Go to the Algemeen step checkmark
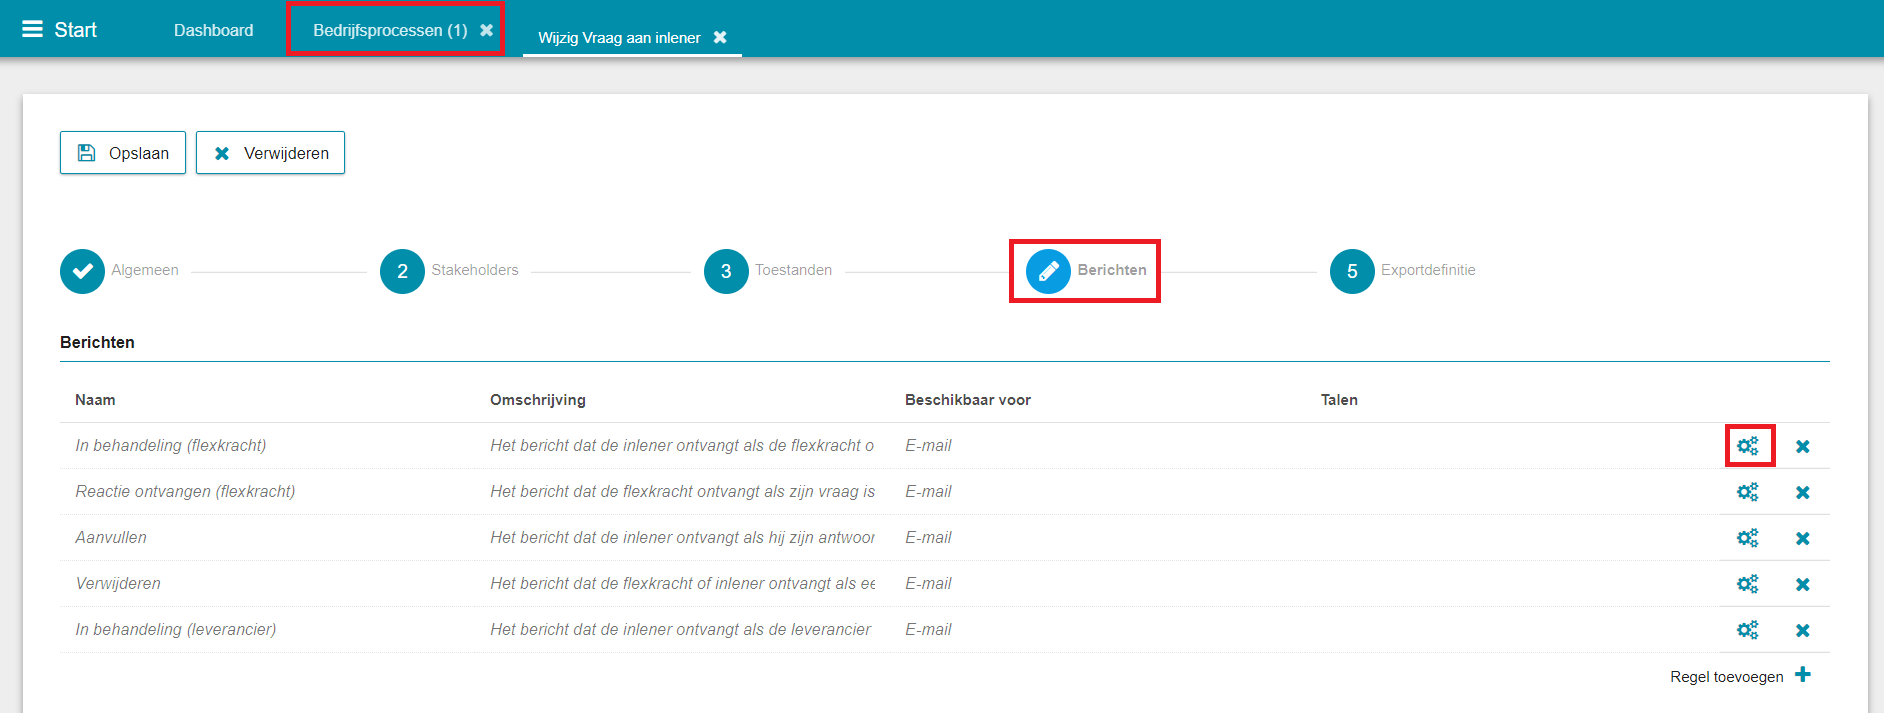Image resolution: width=1884 pixels, height=713 pixels. coord(82,271)
